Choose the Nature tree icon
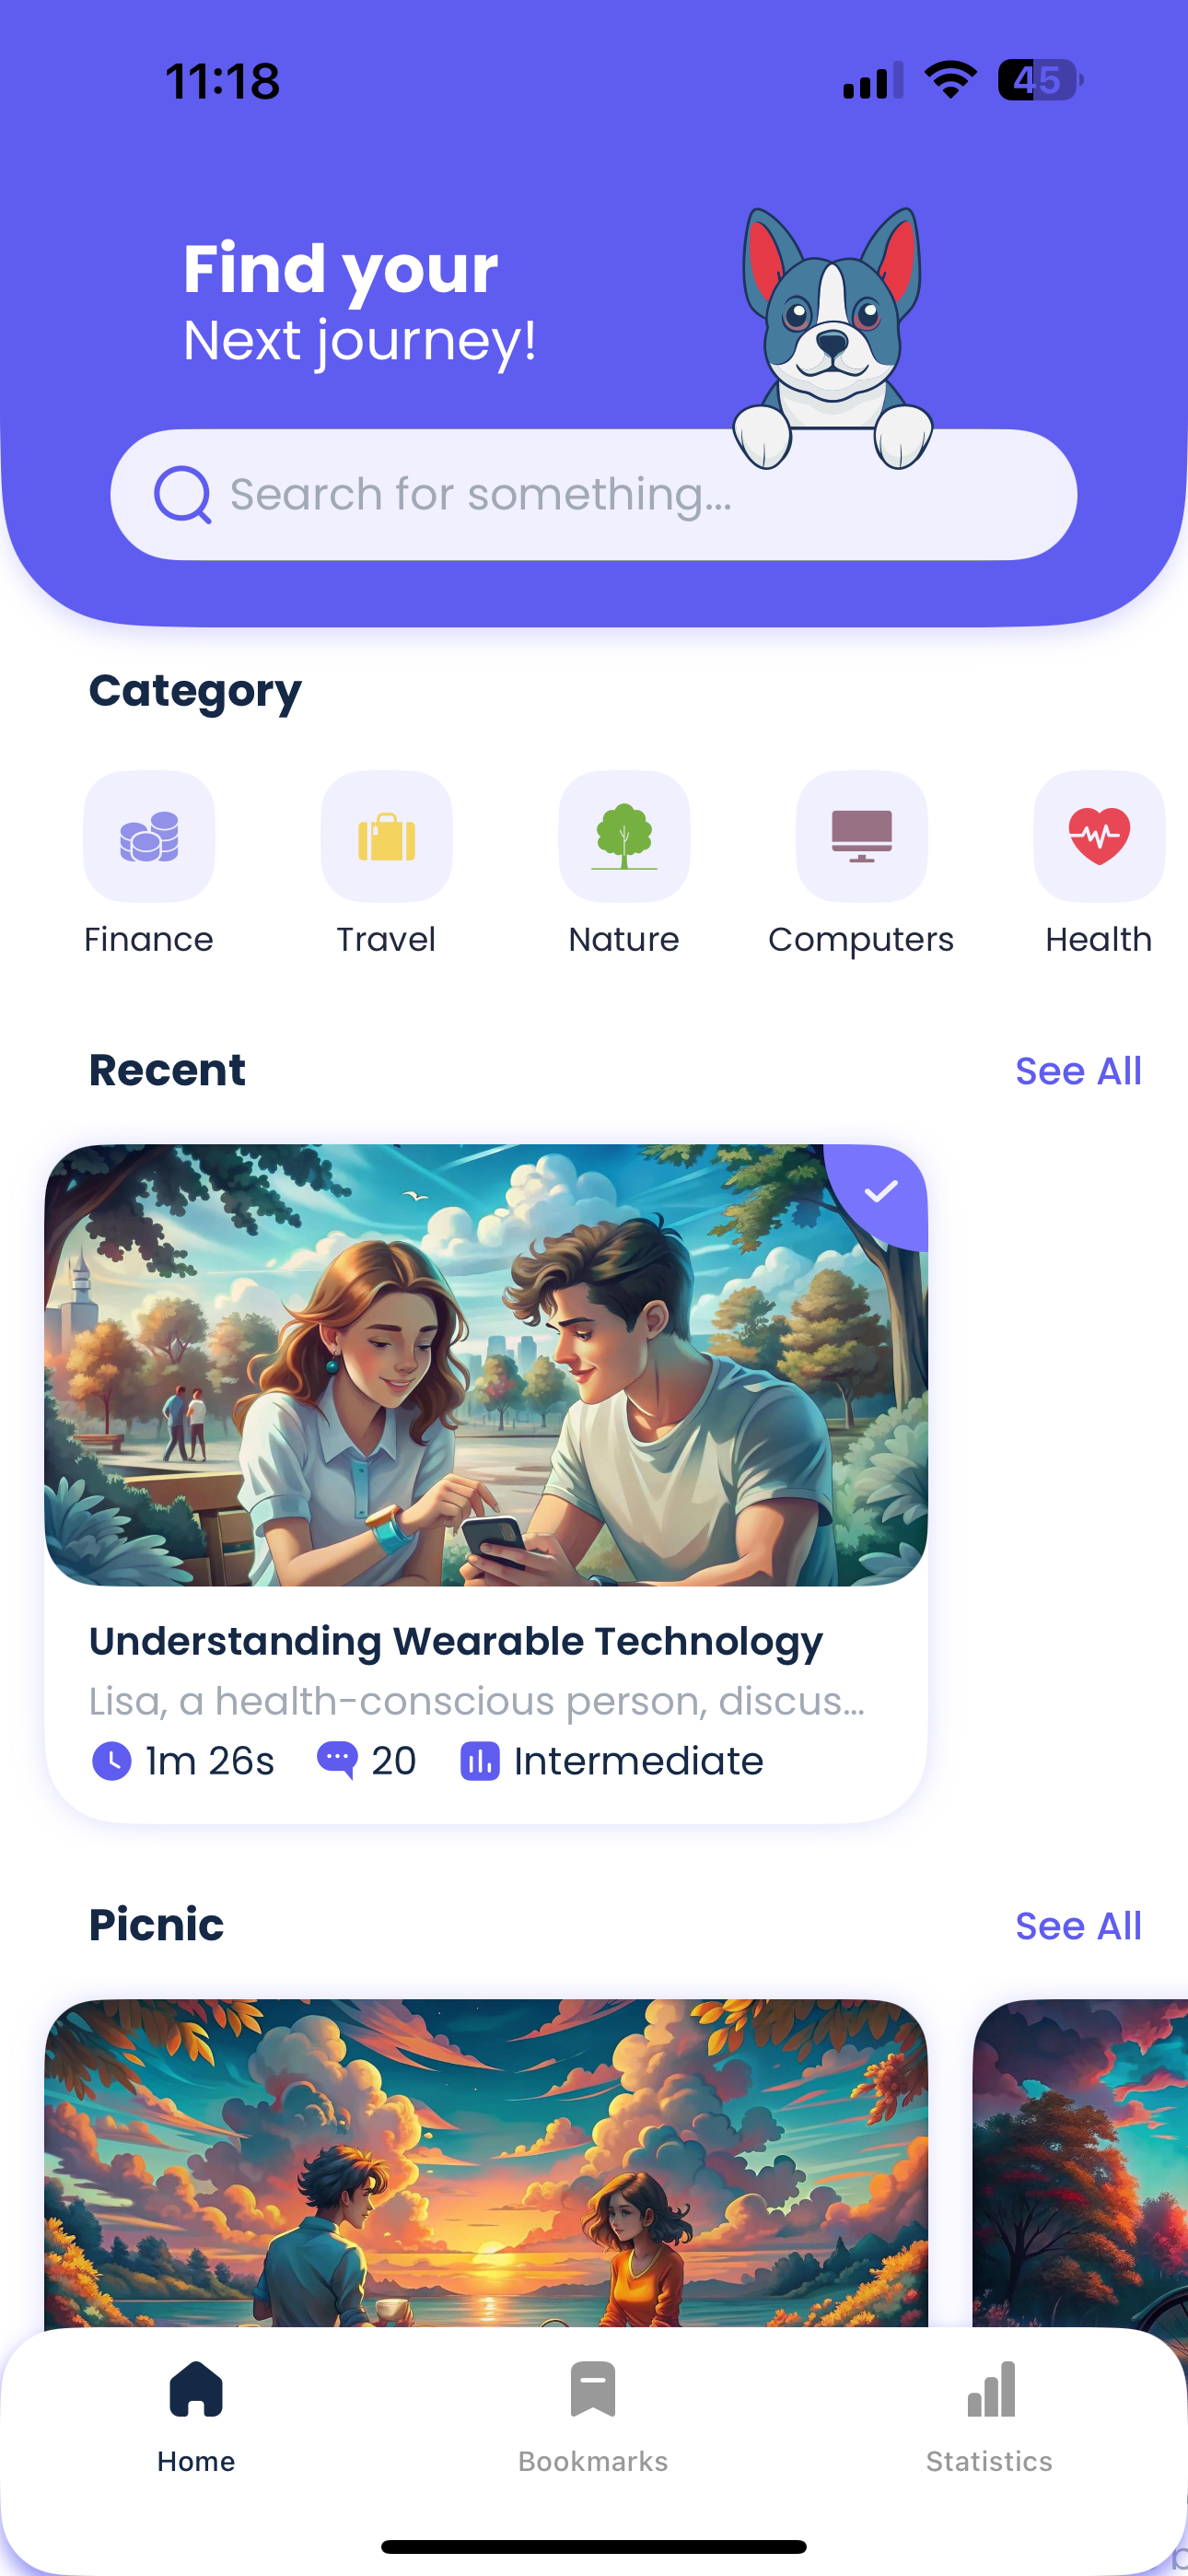The height and width of the screenshot is (2576, 1188). (x=624, y=836)
